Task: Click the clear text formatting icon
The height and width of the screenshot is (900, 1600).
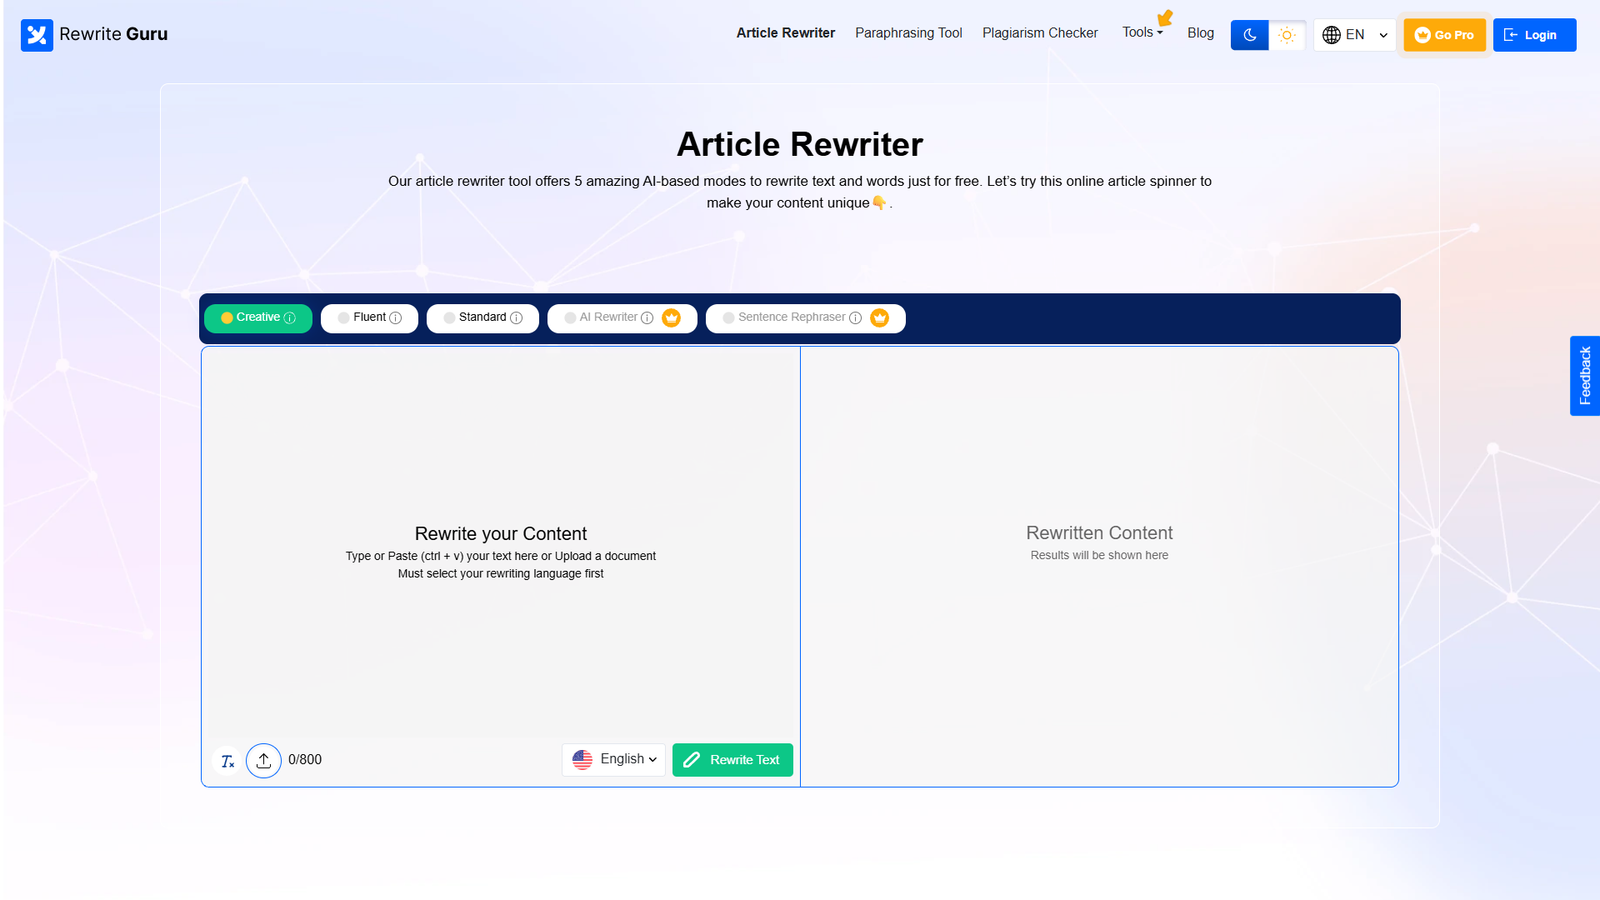Action: (x=227, y=761)
